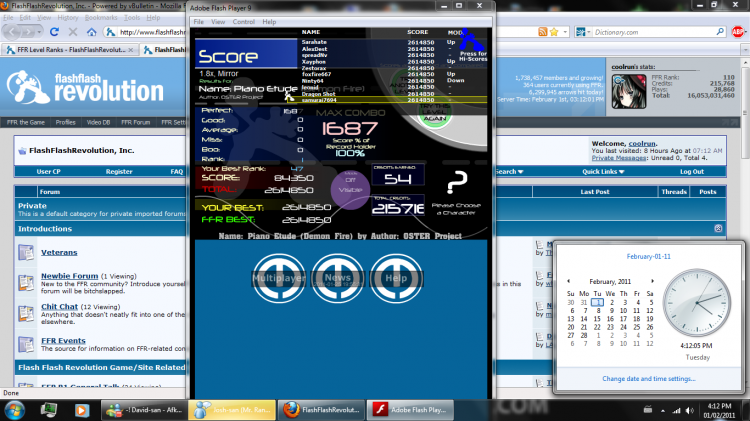Click the News round button
This screenshot has width=750, height=421.
pos(338,278)
